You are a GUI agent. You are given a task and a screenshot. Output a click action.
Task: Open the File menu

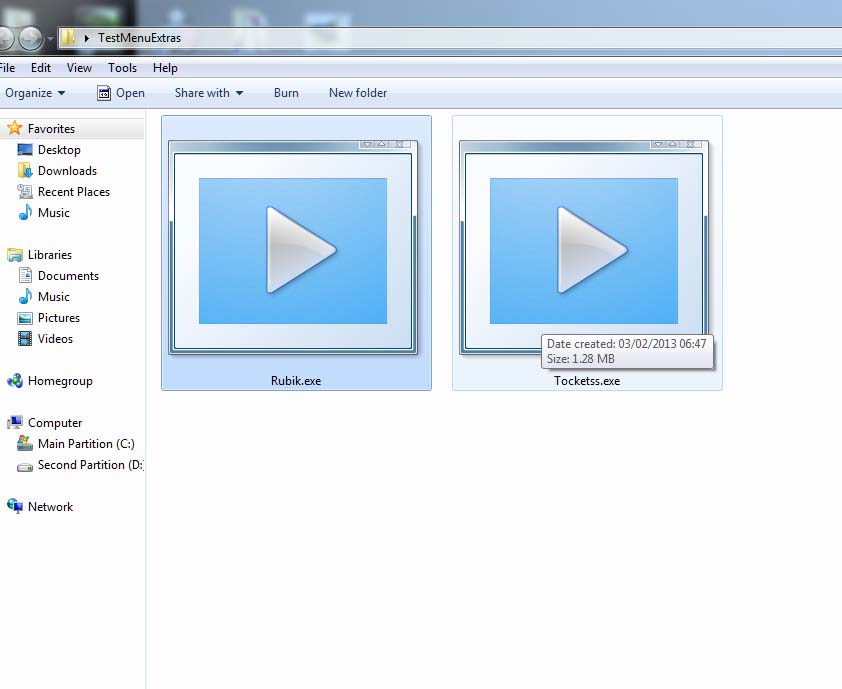(7, 68)
